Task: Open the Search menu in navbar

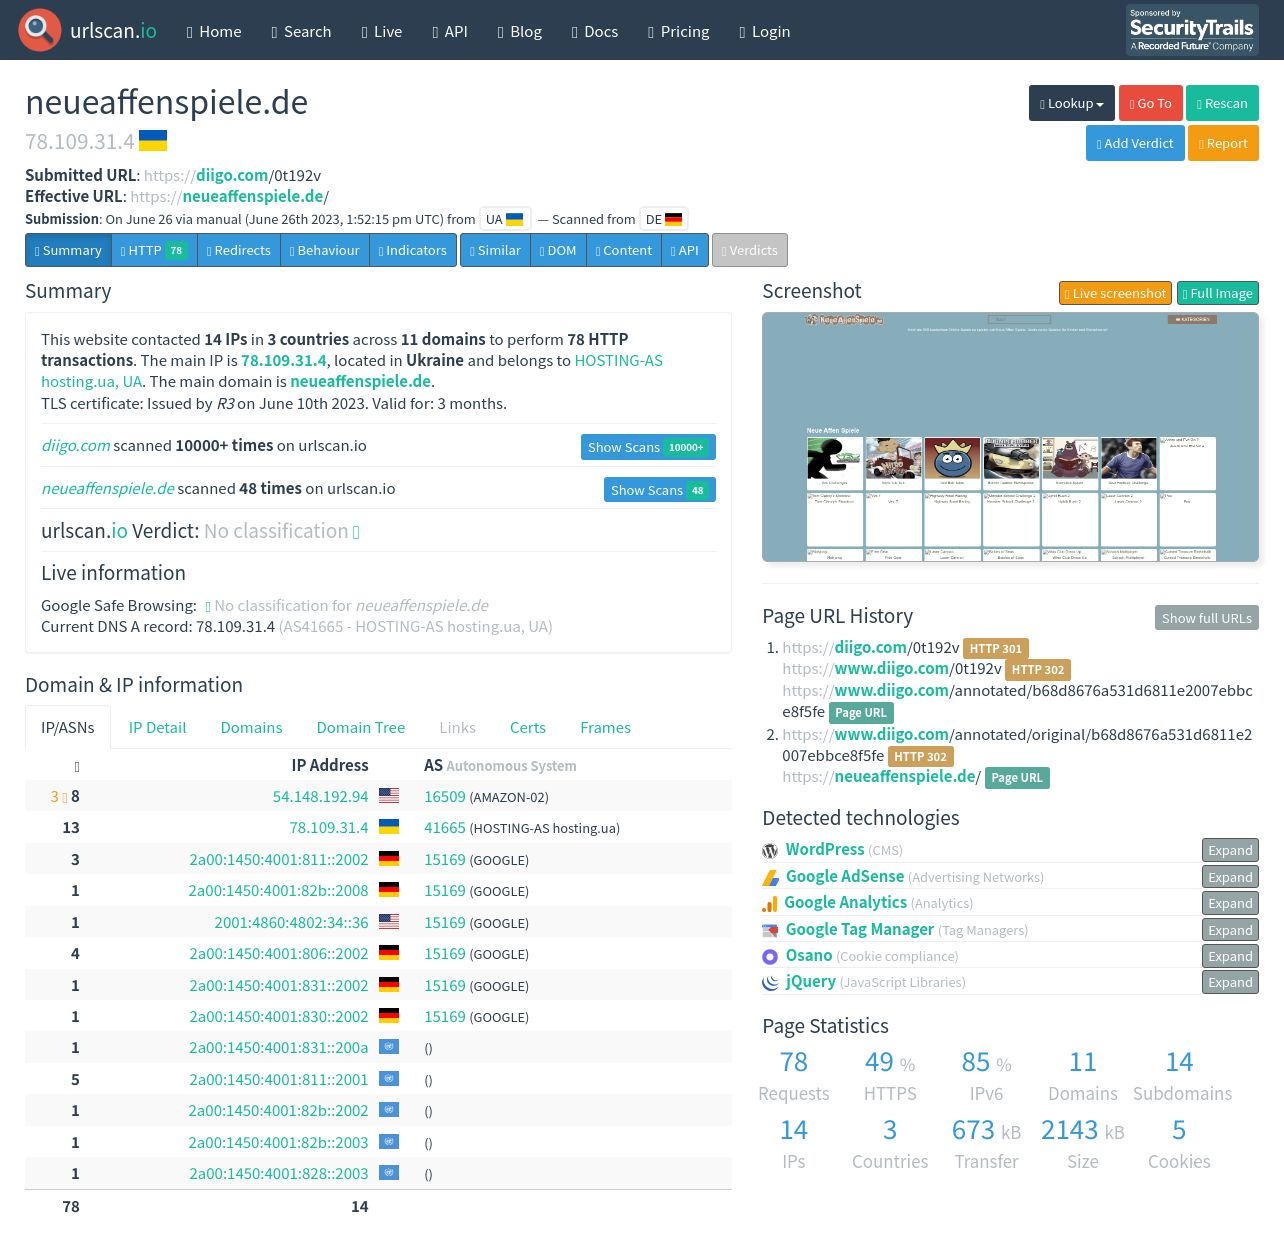Action: click(x=301, y=31)
